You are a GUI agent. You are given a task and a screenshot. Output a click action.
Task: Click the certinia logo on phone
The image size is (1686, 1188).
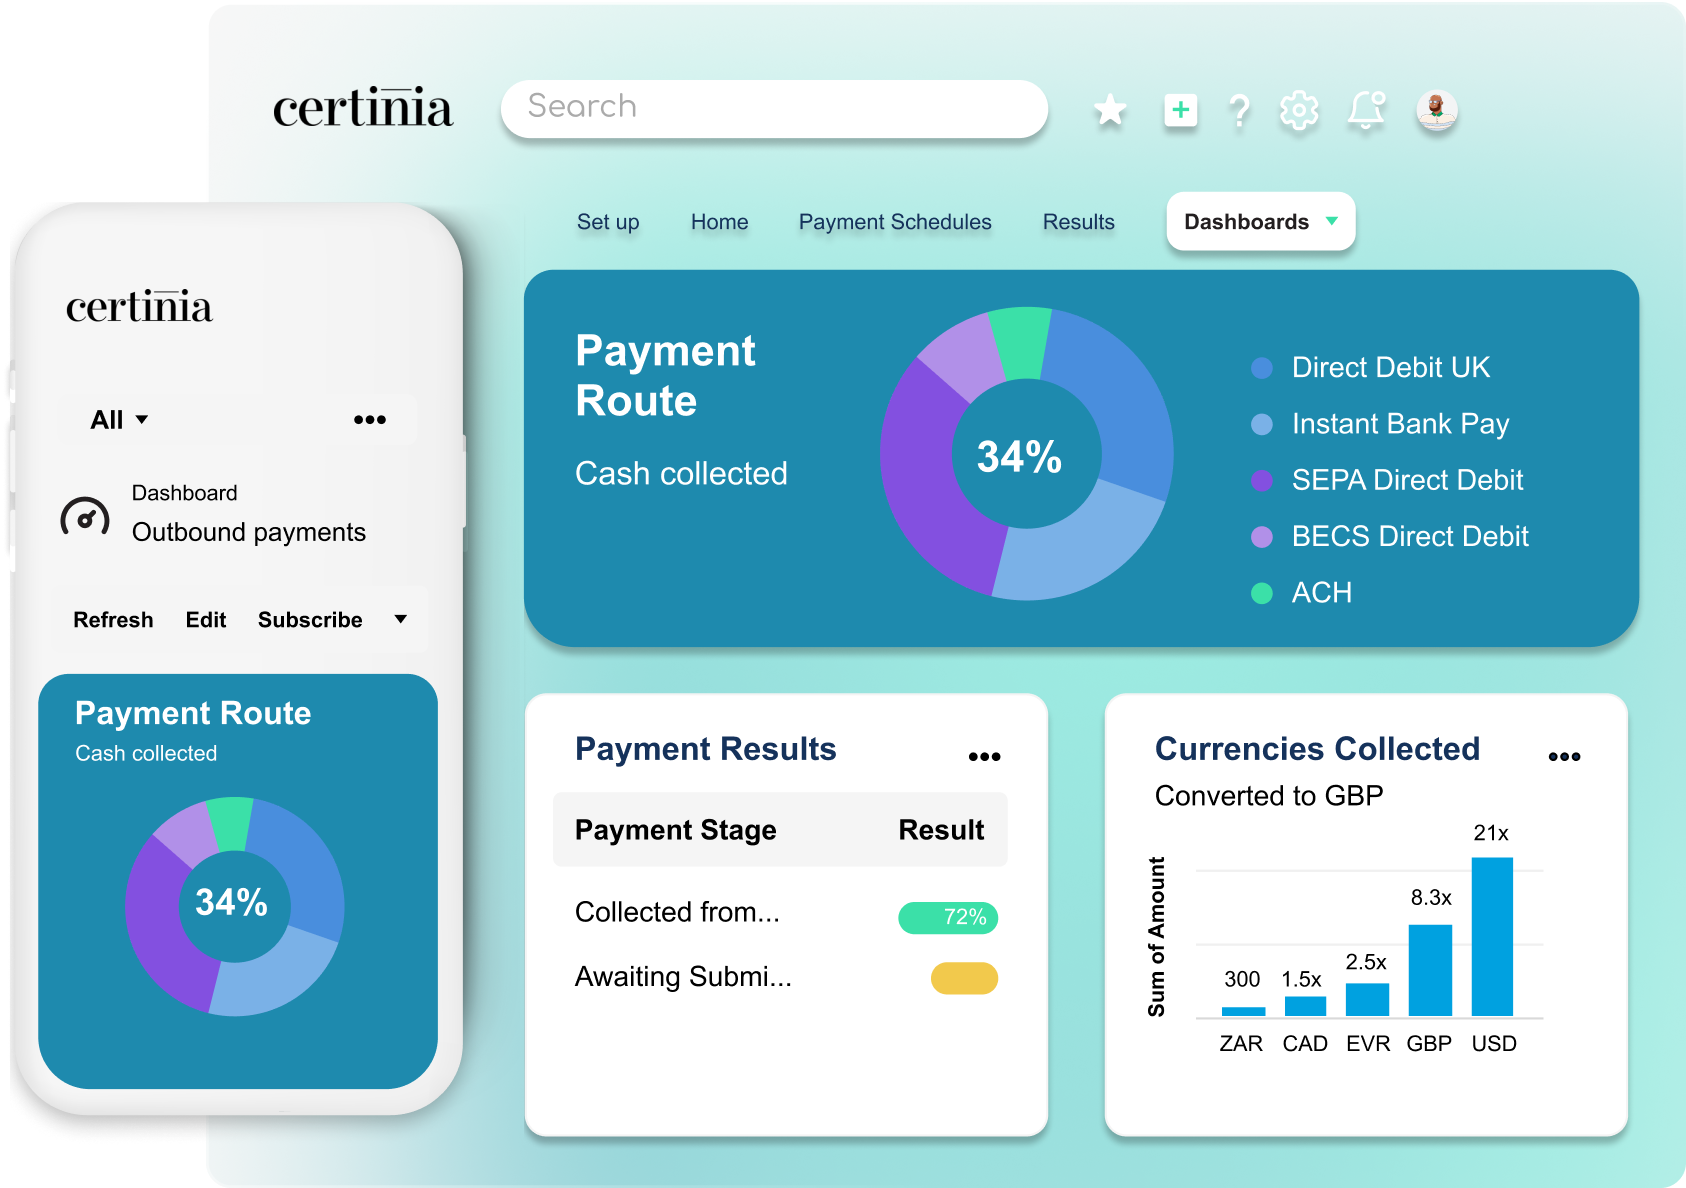[139, 306]
